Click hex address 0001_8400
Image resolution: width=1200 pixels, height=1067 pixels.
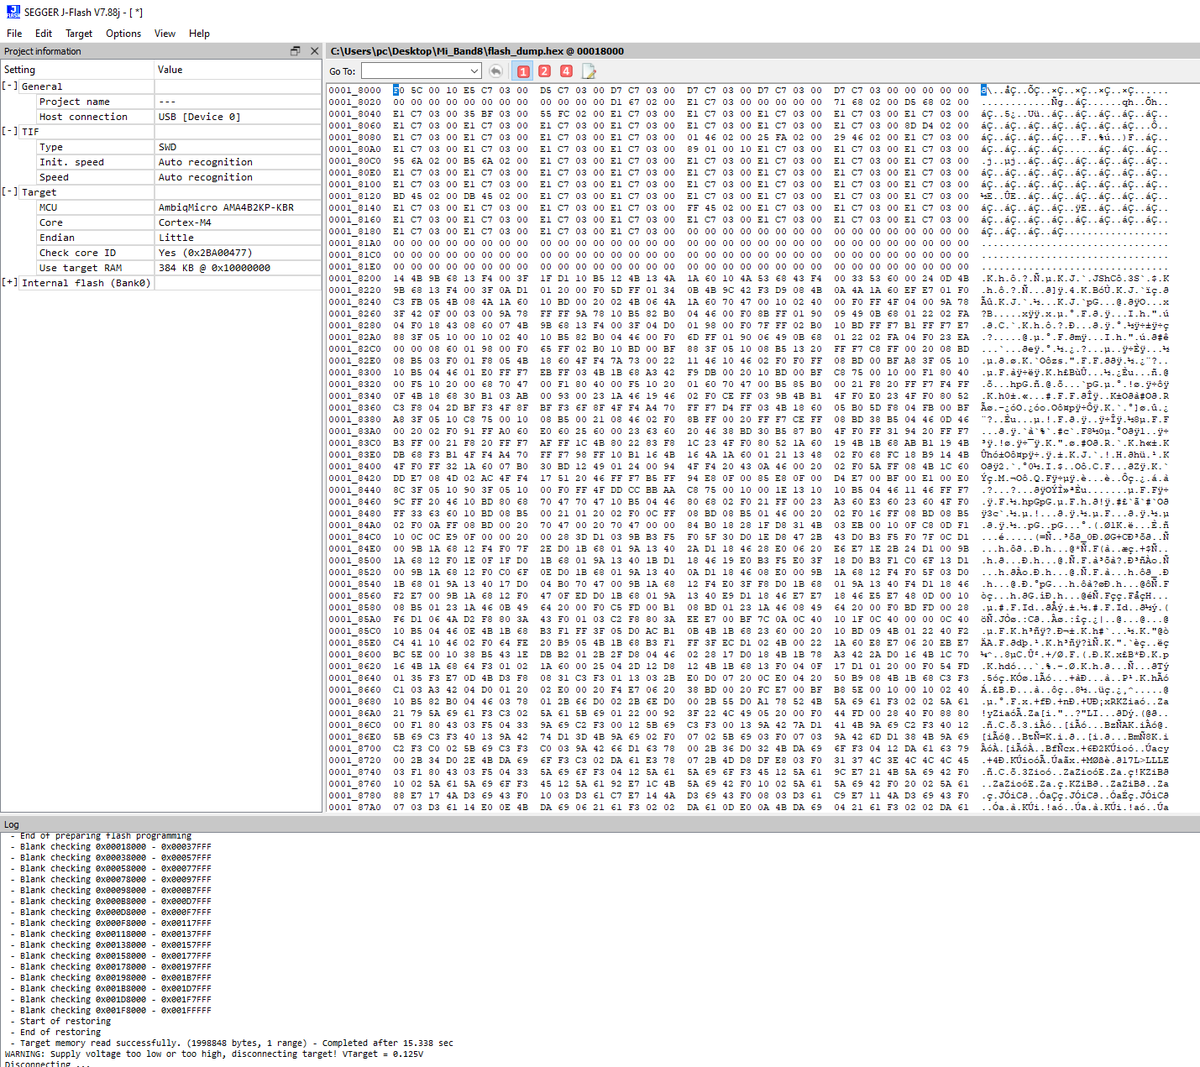pos(354,467)
